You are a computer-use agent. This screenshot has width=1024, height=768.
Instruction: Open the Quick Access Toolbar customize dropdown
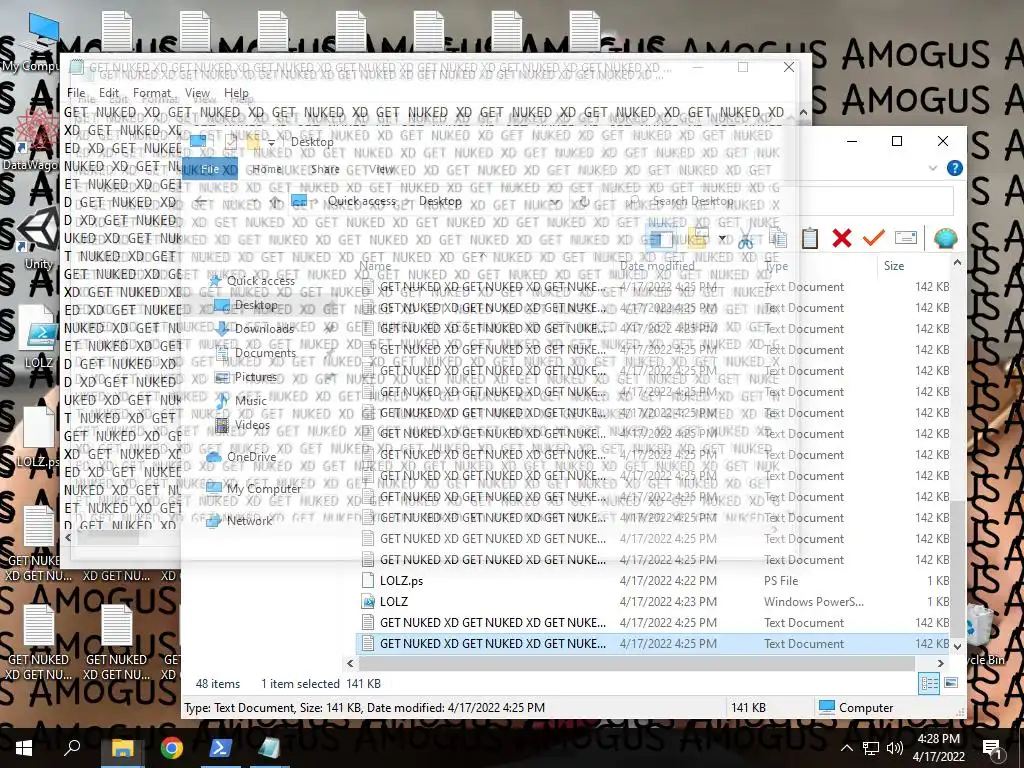click(x=271, y=142)
